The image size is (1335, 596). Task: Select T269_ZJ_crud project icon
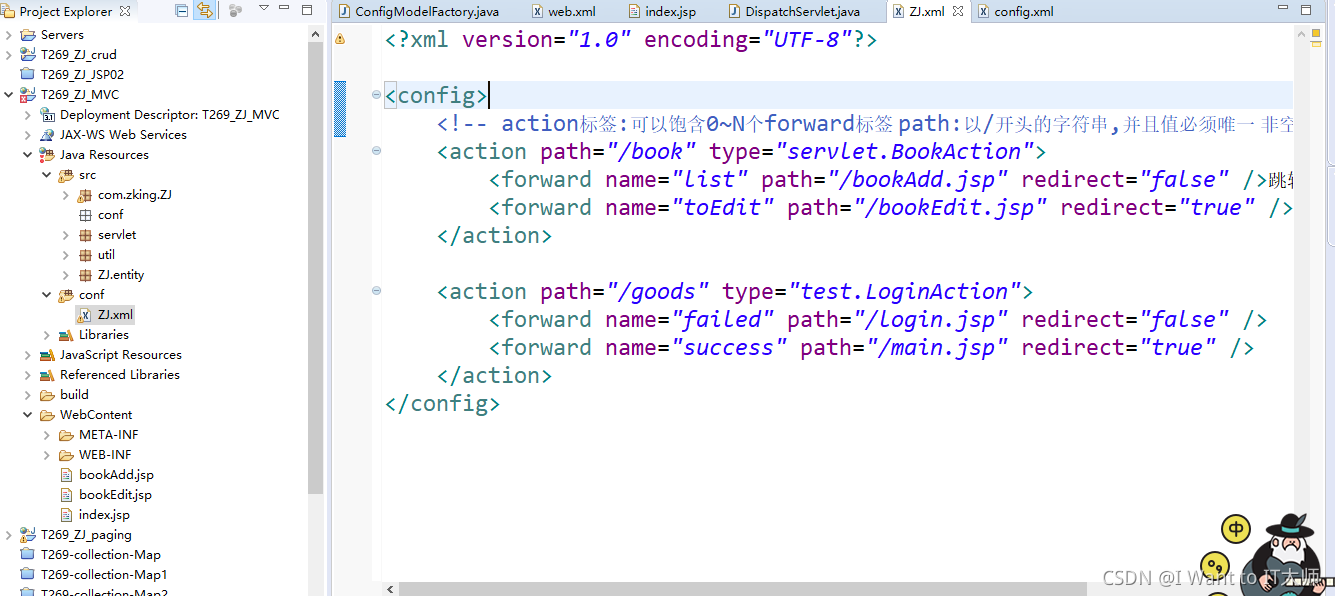28,55
